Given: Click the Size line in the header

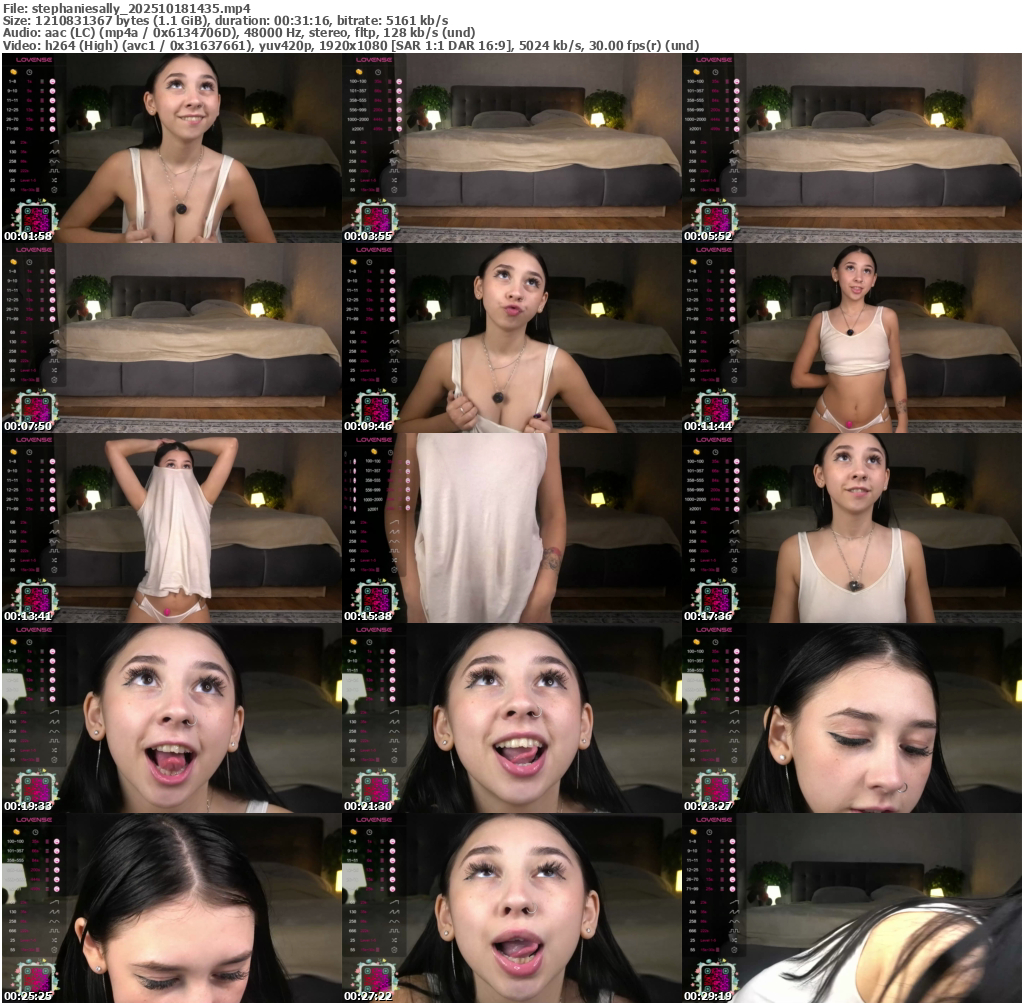Looking at the screenshot, I should click(225, 20).
